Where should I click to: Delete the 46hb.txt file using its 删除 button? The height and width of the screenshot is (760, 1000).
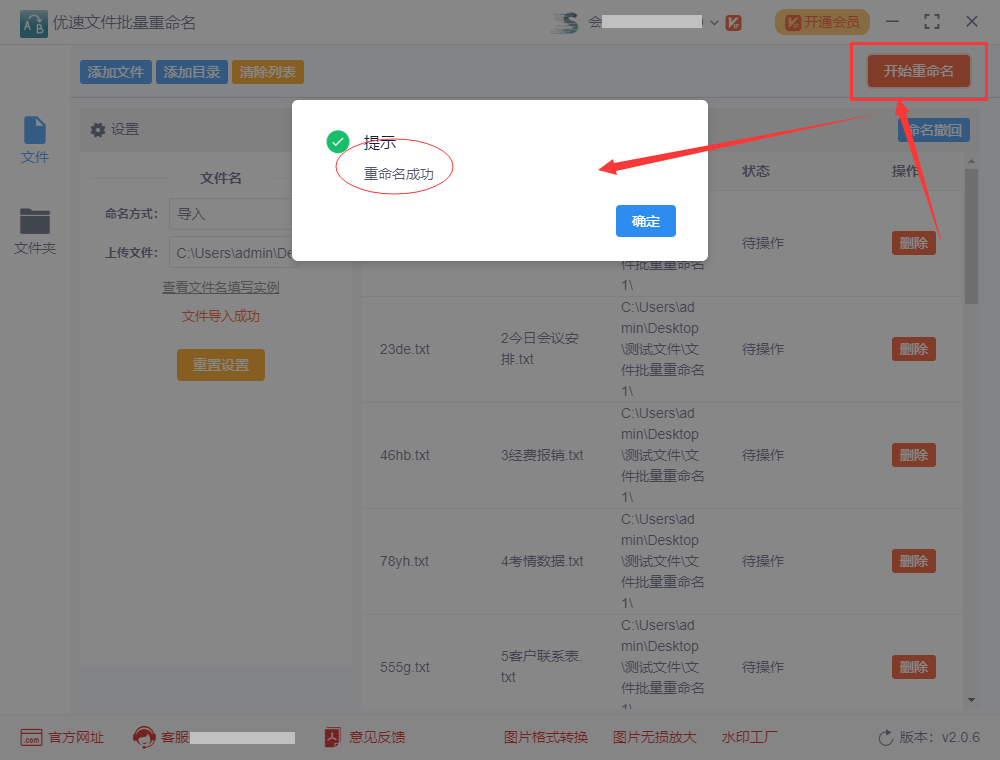(x=913, y=454)
